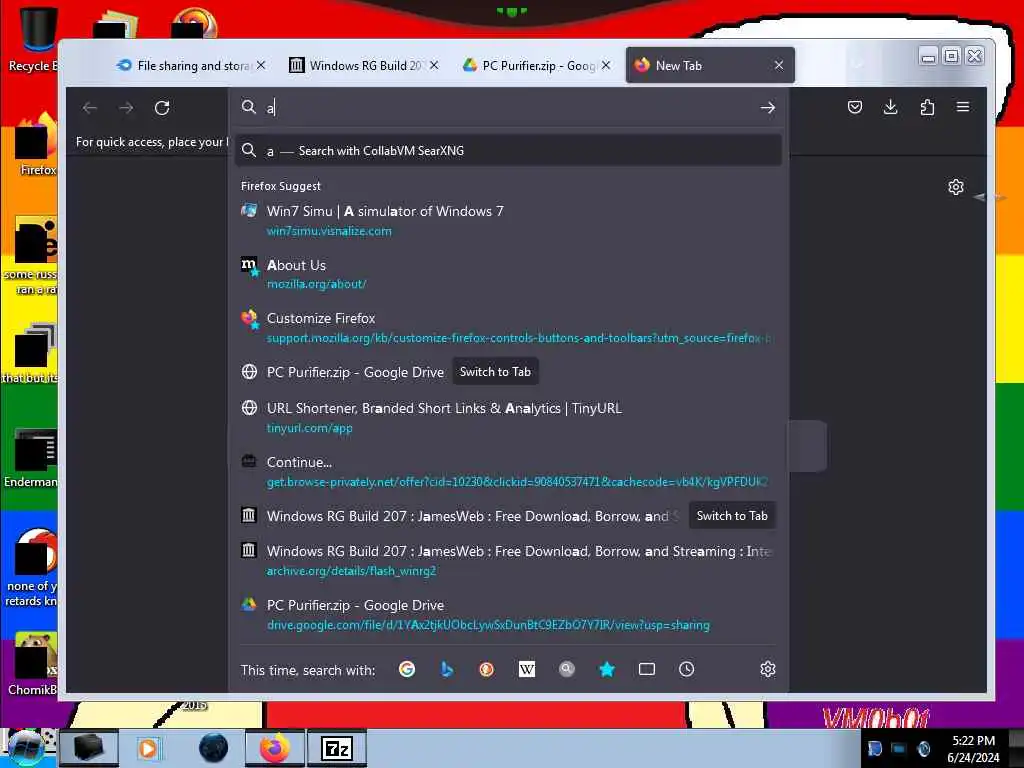The image size is (1024, 768).
Task: Search this time with Wikipedia icon
Action: (526, 669)
